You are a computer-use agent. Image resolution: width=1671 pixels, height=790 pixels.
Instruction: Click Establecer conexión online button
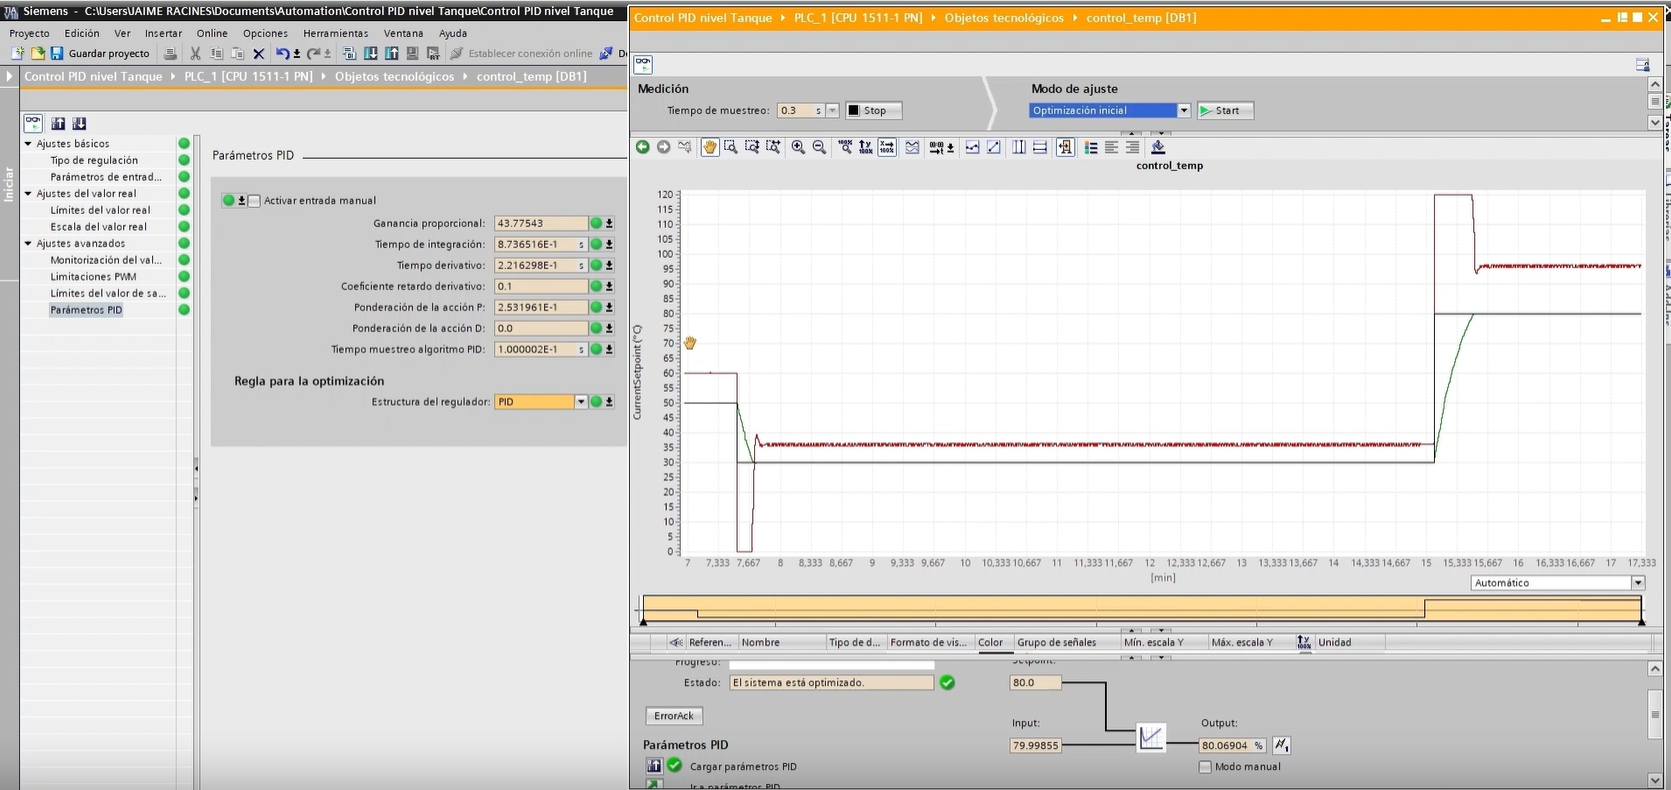pos(521,53)
